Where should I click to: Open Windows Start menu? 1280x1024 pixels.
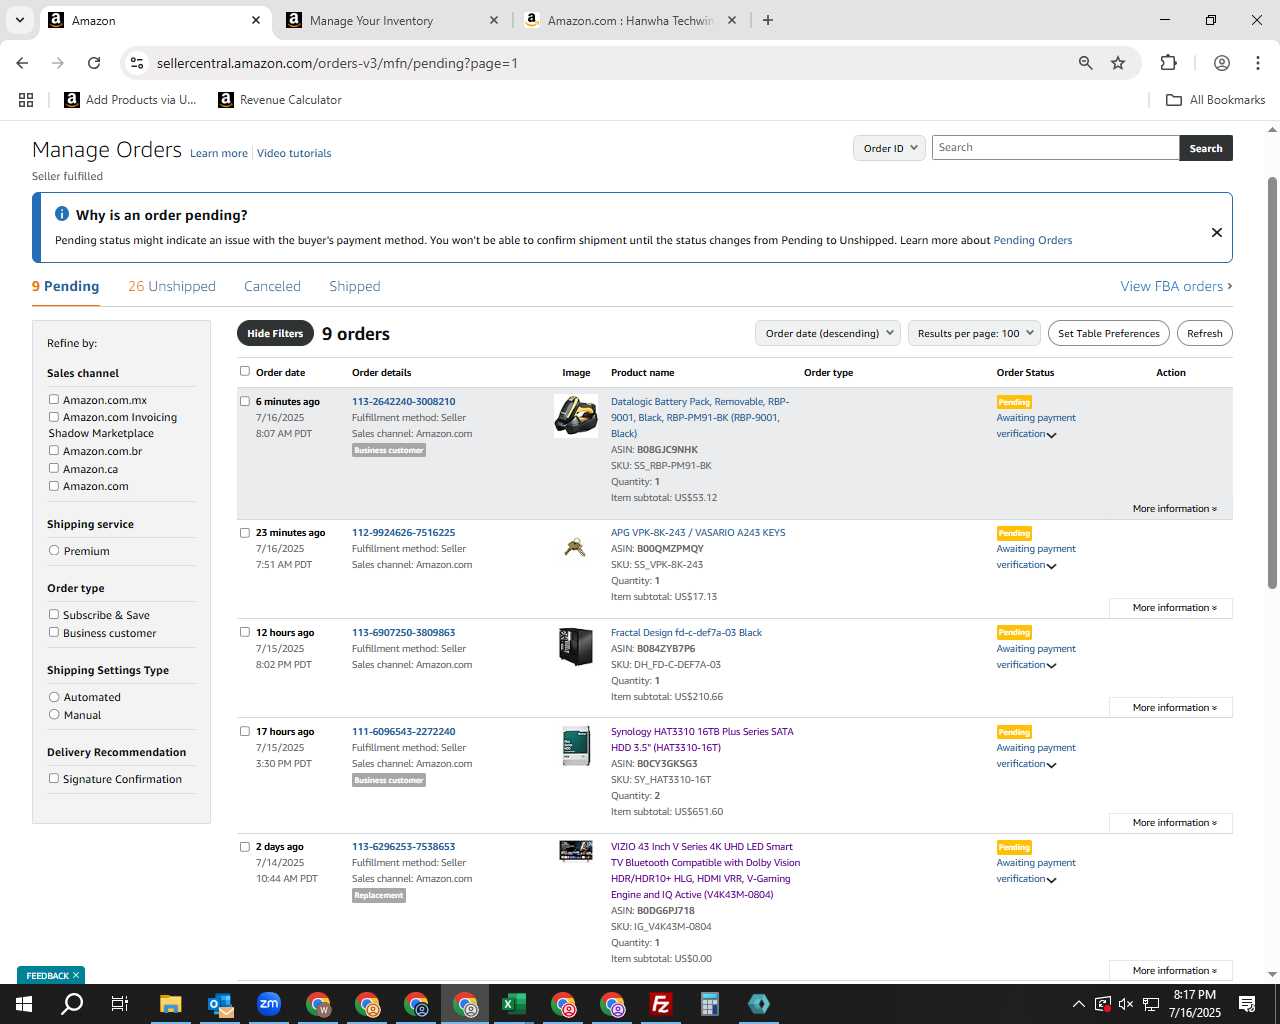point(23,1003)
